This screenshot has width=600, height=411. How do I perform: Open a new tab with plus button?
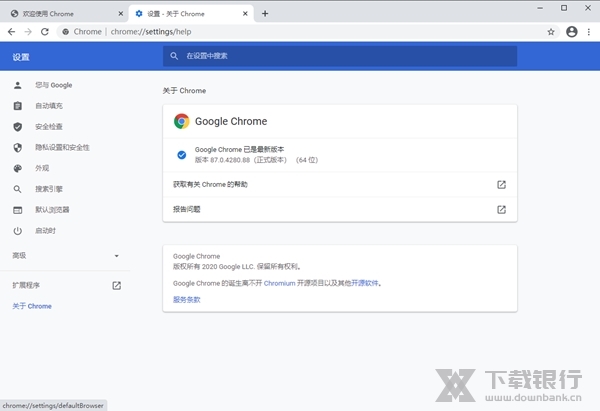[x=265, y=14]
